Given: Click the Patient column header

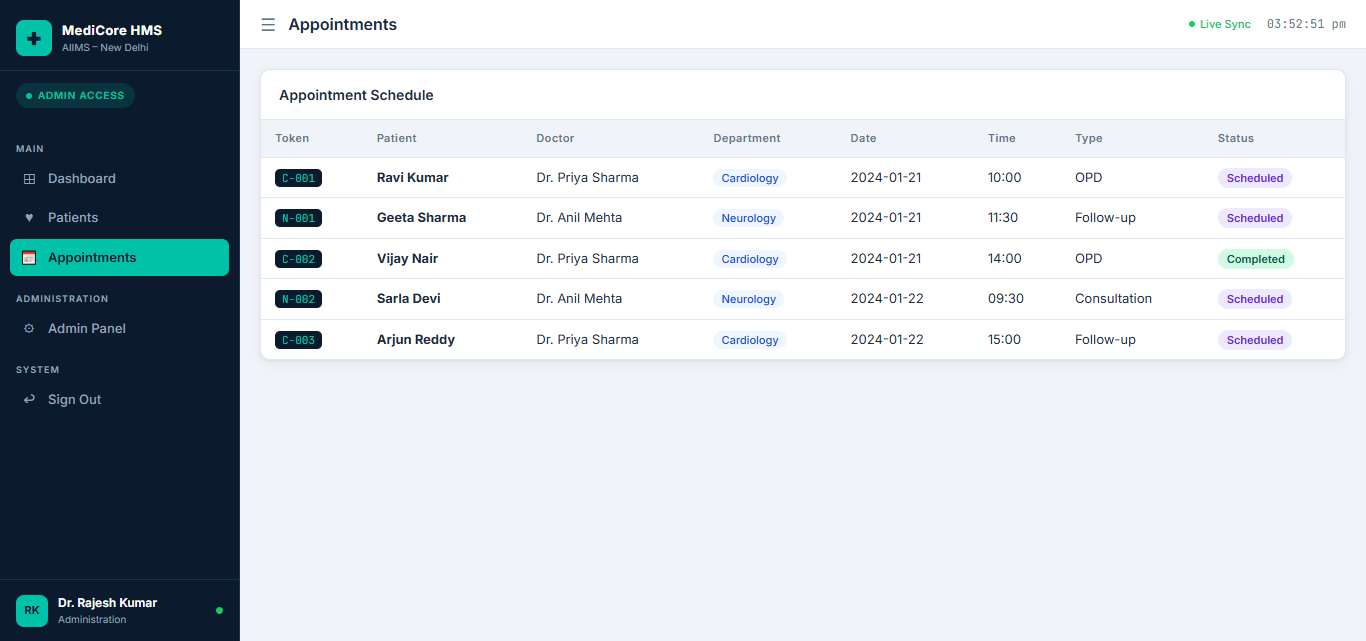Looking at the screenshot, I should click(397, 139).
